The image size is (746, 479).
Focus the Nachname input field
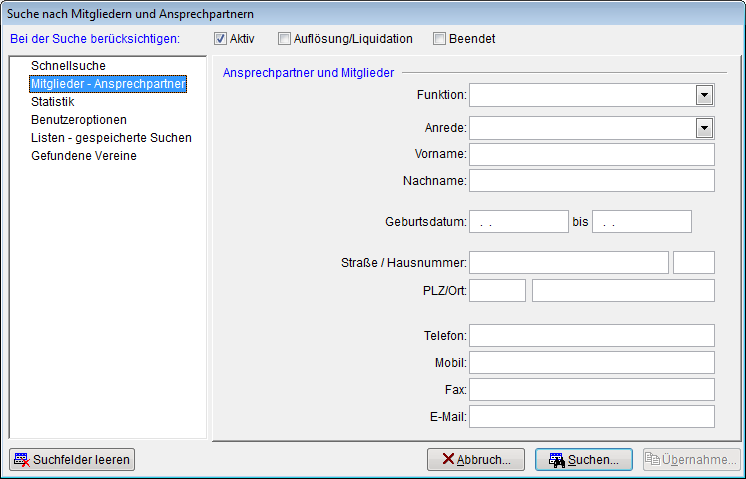pos(591,180)
